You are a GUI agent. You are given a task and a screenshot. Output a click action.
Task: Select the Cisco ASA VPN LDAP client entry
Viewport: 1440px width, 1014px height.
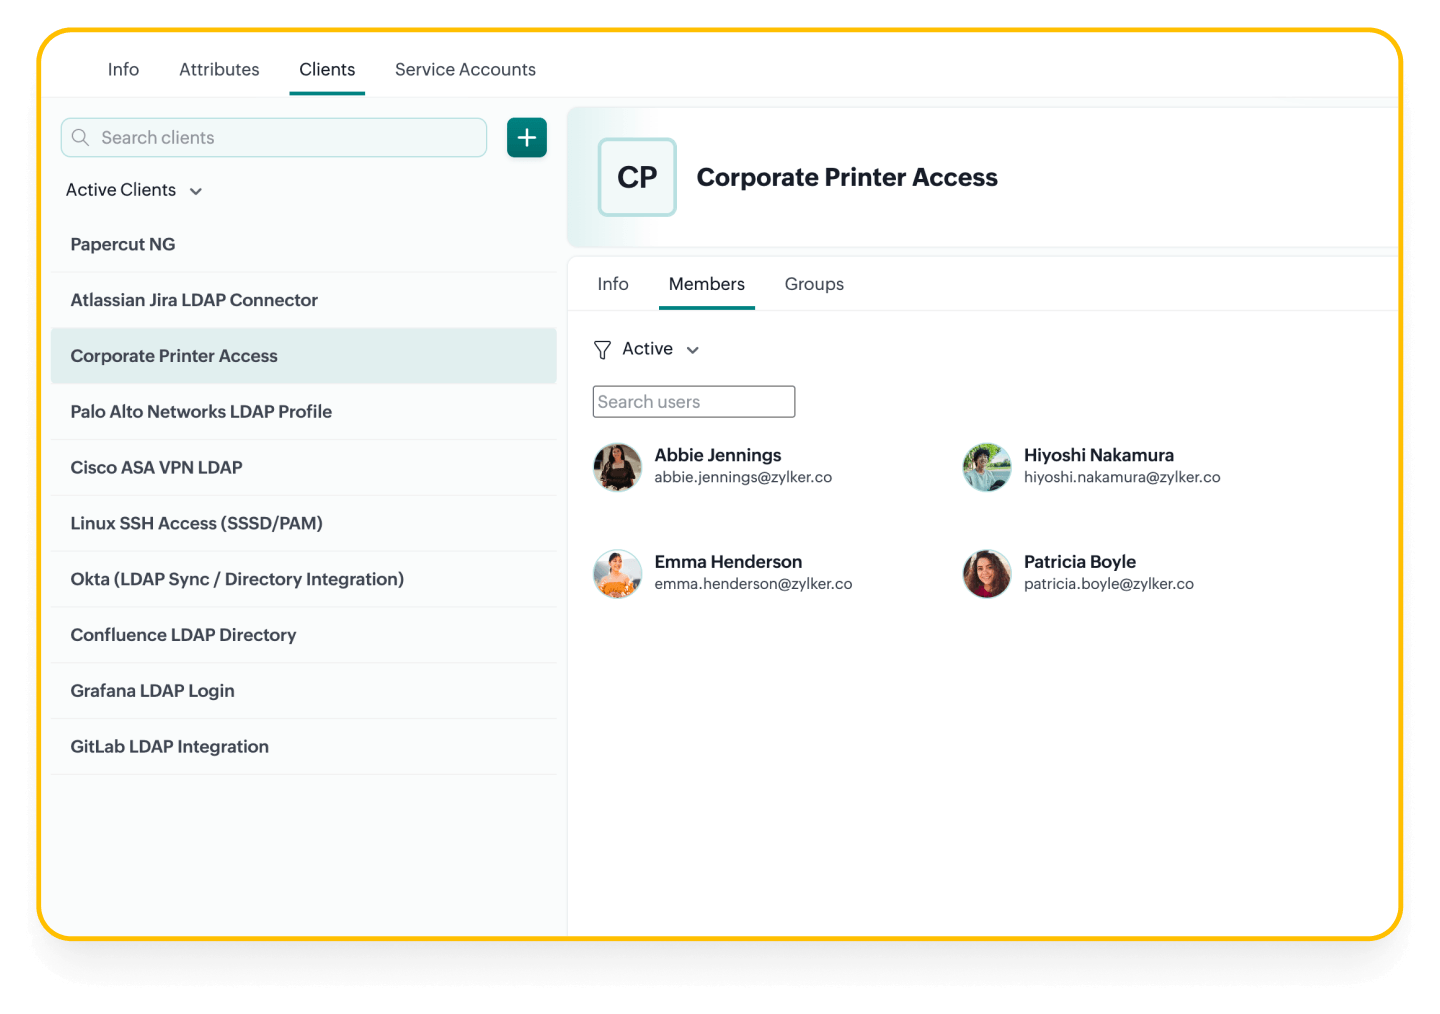(x=156, y=467)
